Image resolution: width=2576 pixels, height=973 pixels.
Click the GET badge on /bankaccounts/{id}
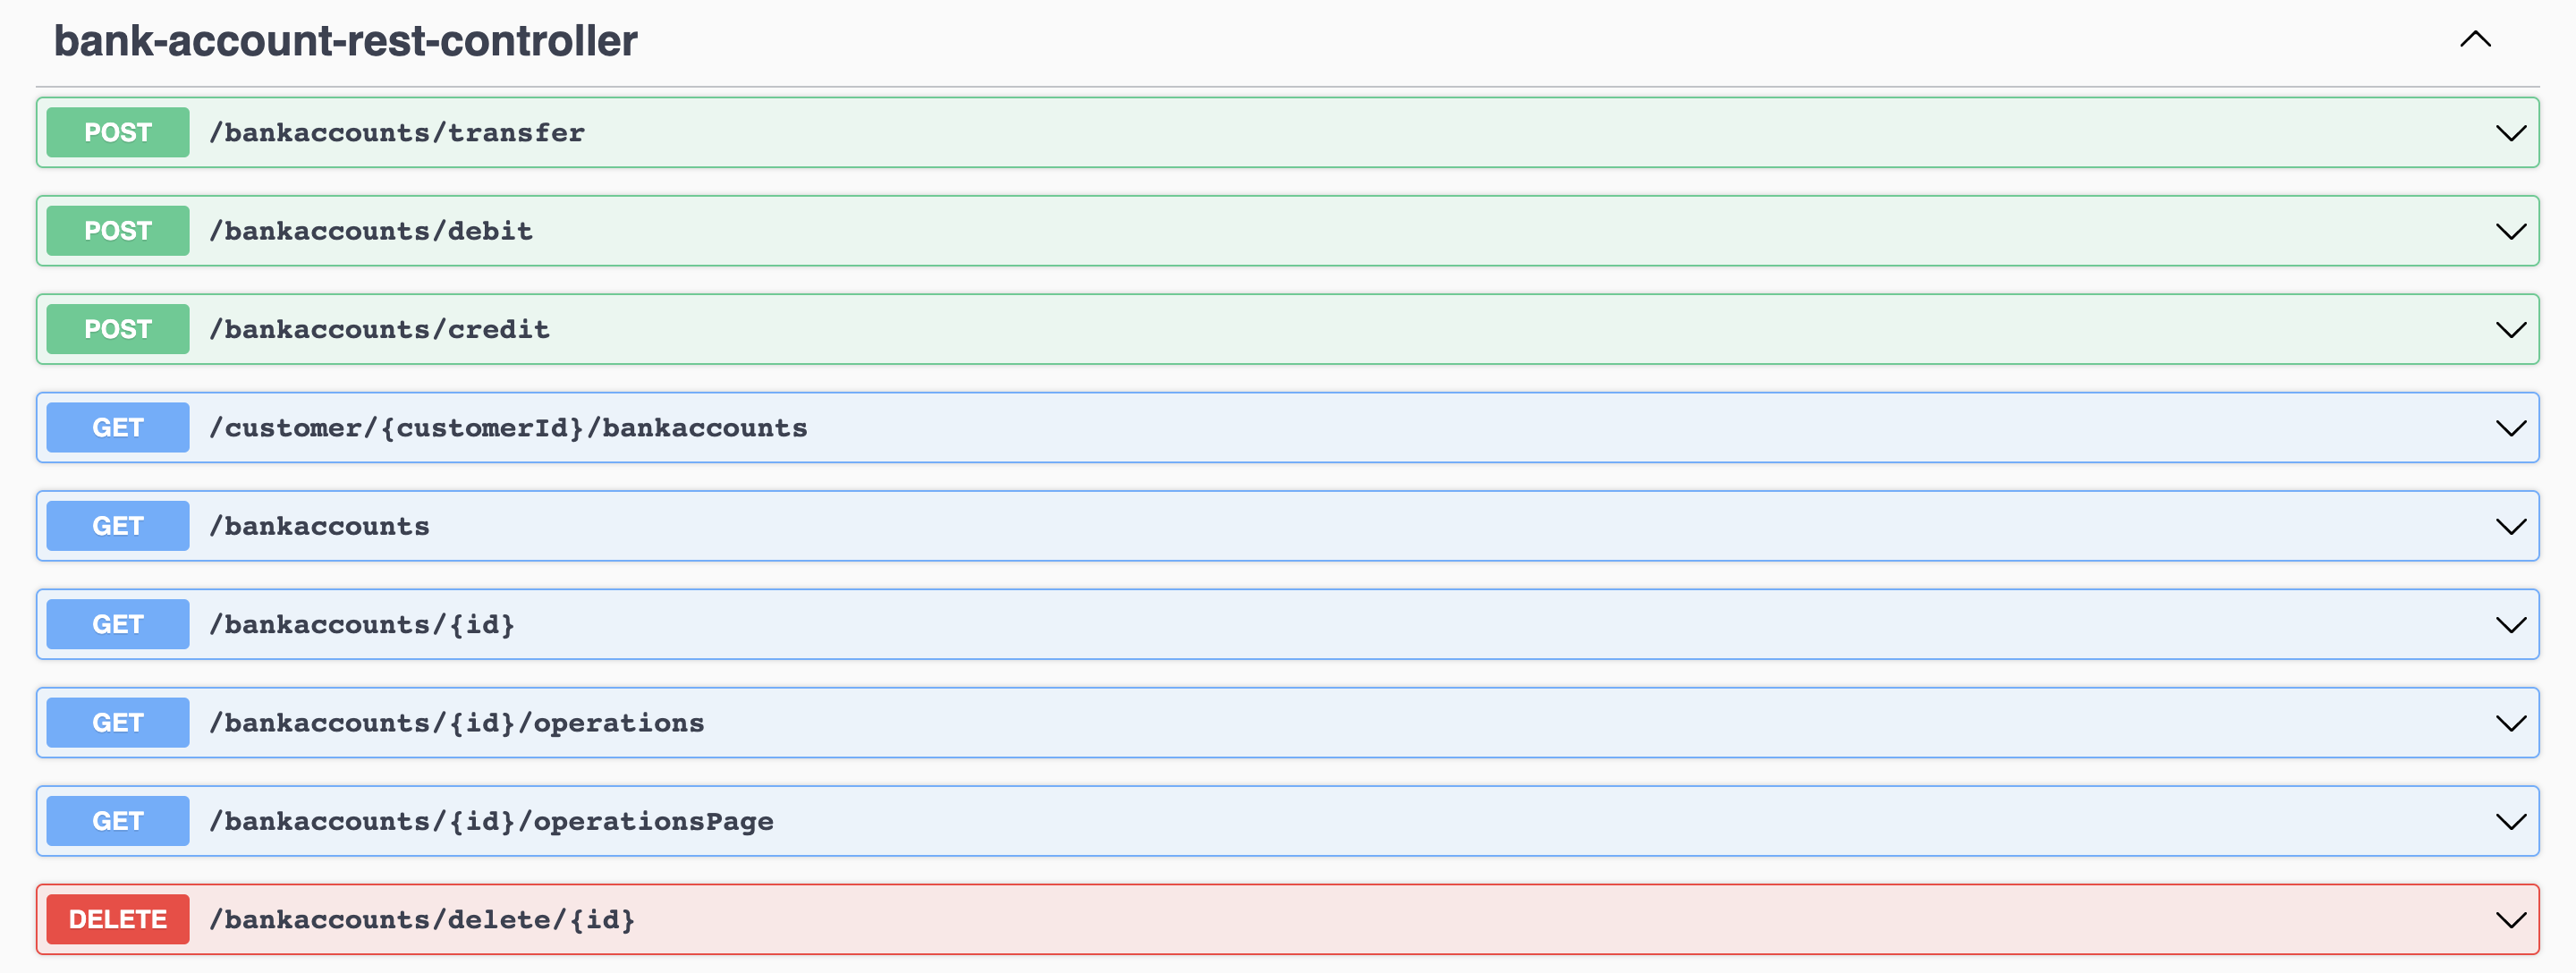pos(117,623)
